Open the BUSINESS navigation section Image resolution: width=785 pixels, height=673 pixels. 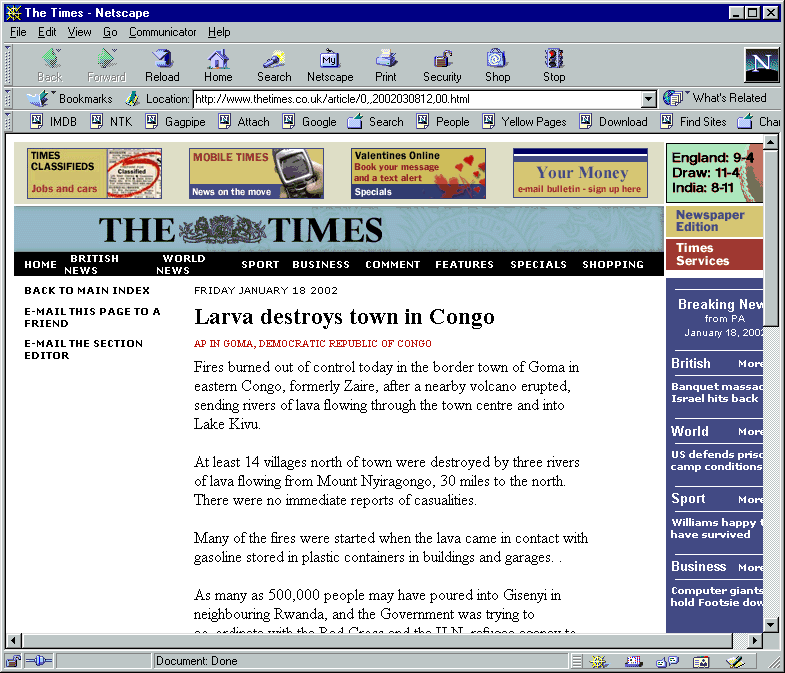(321, 264)
